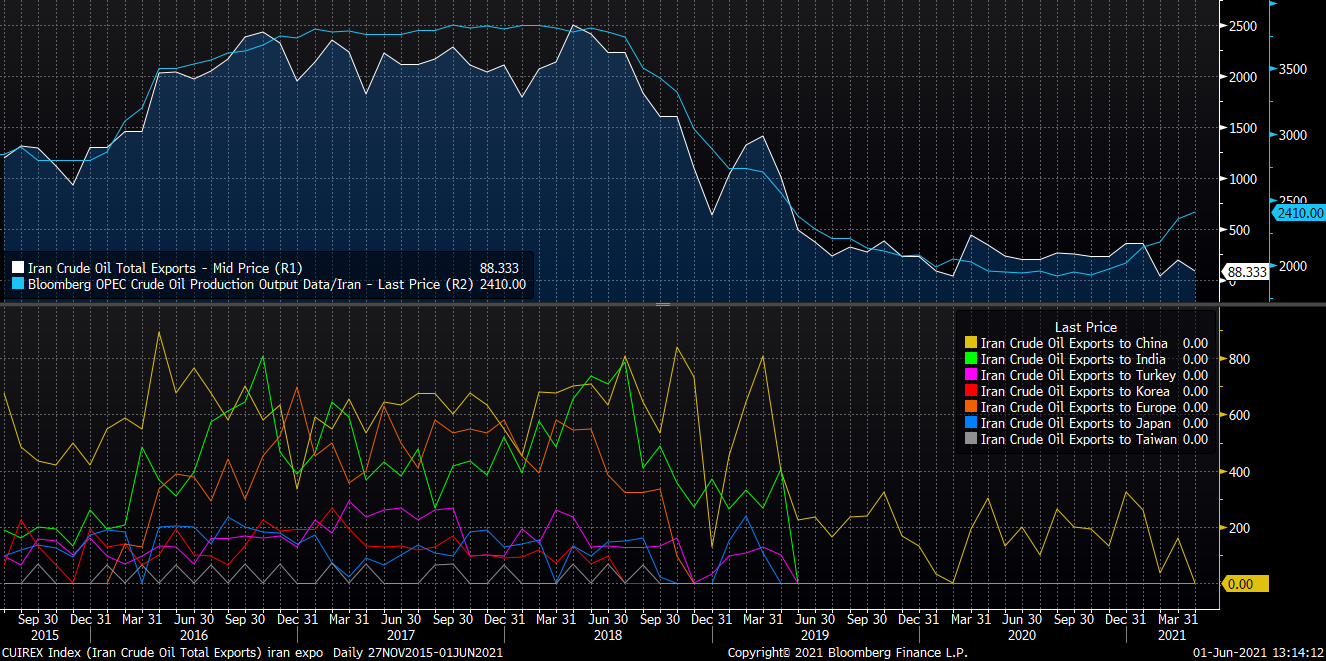Select the gray Taiwan exports legend marker
The height and width of the screenshot is (661, 1326).
coord(968,440)
